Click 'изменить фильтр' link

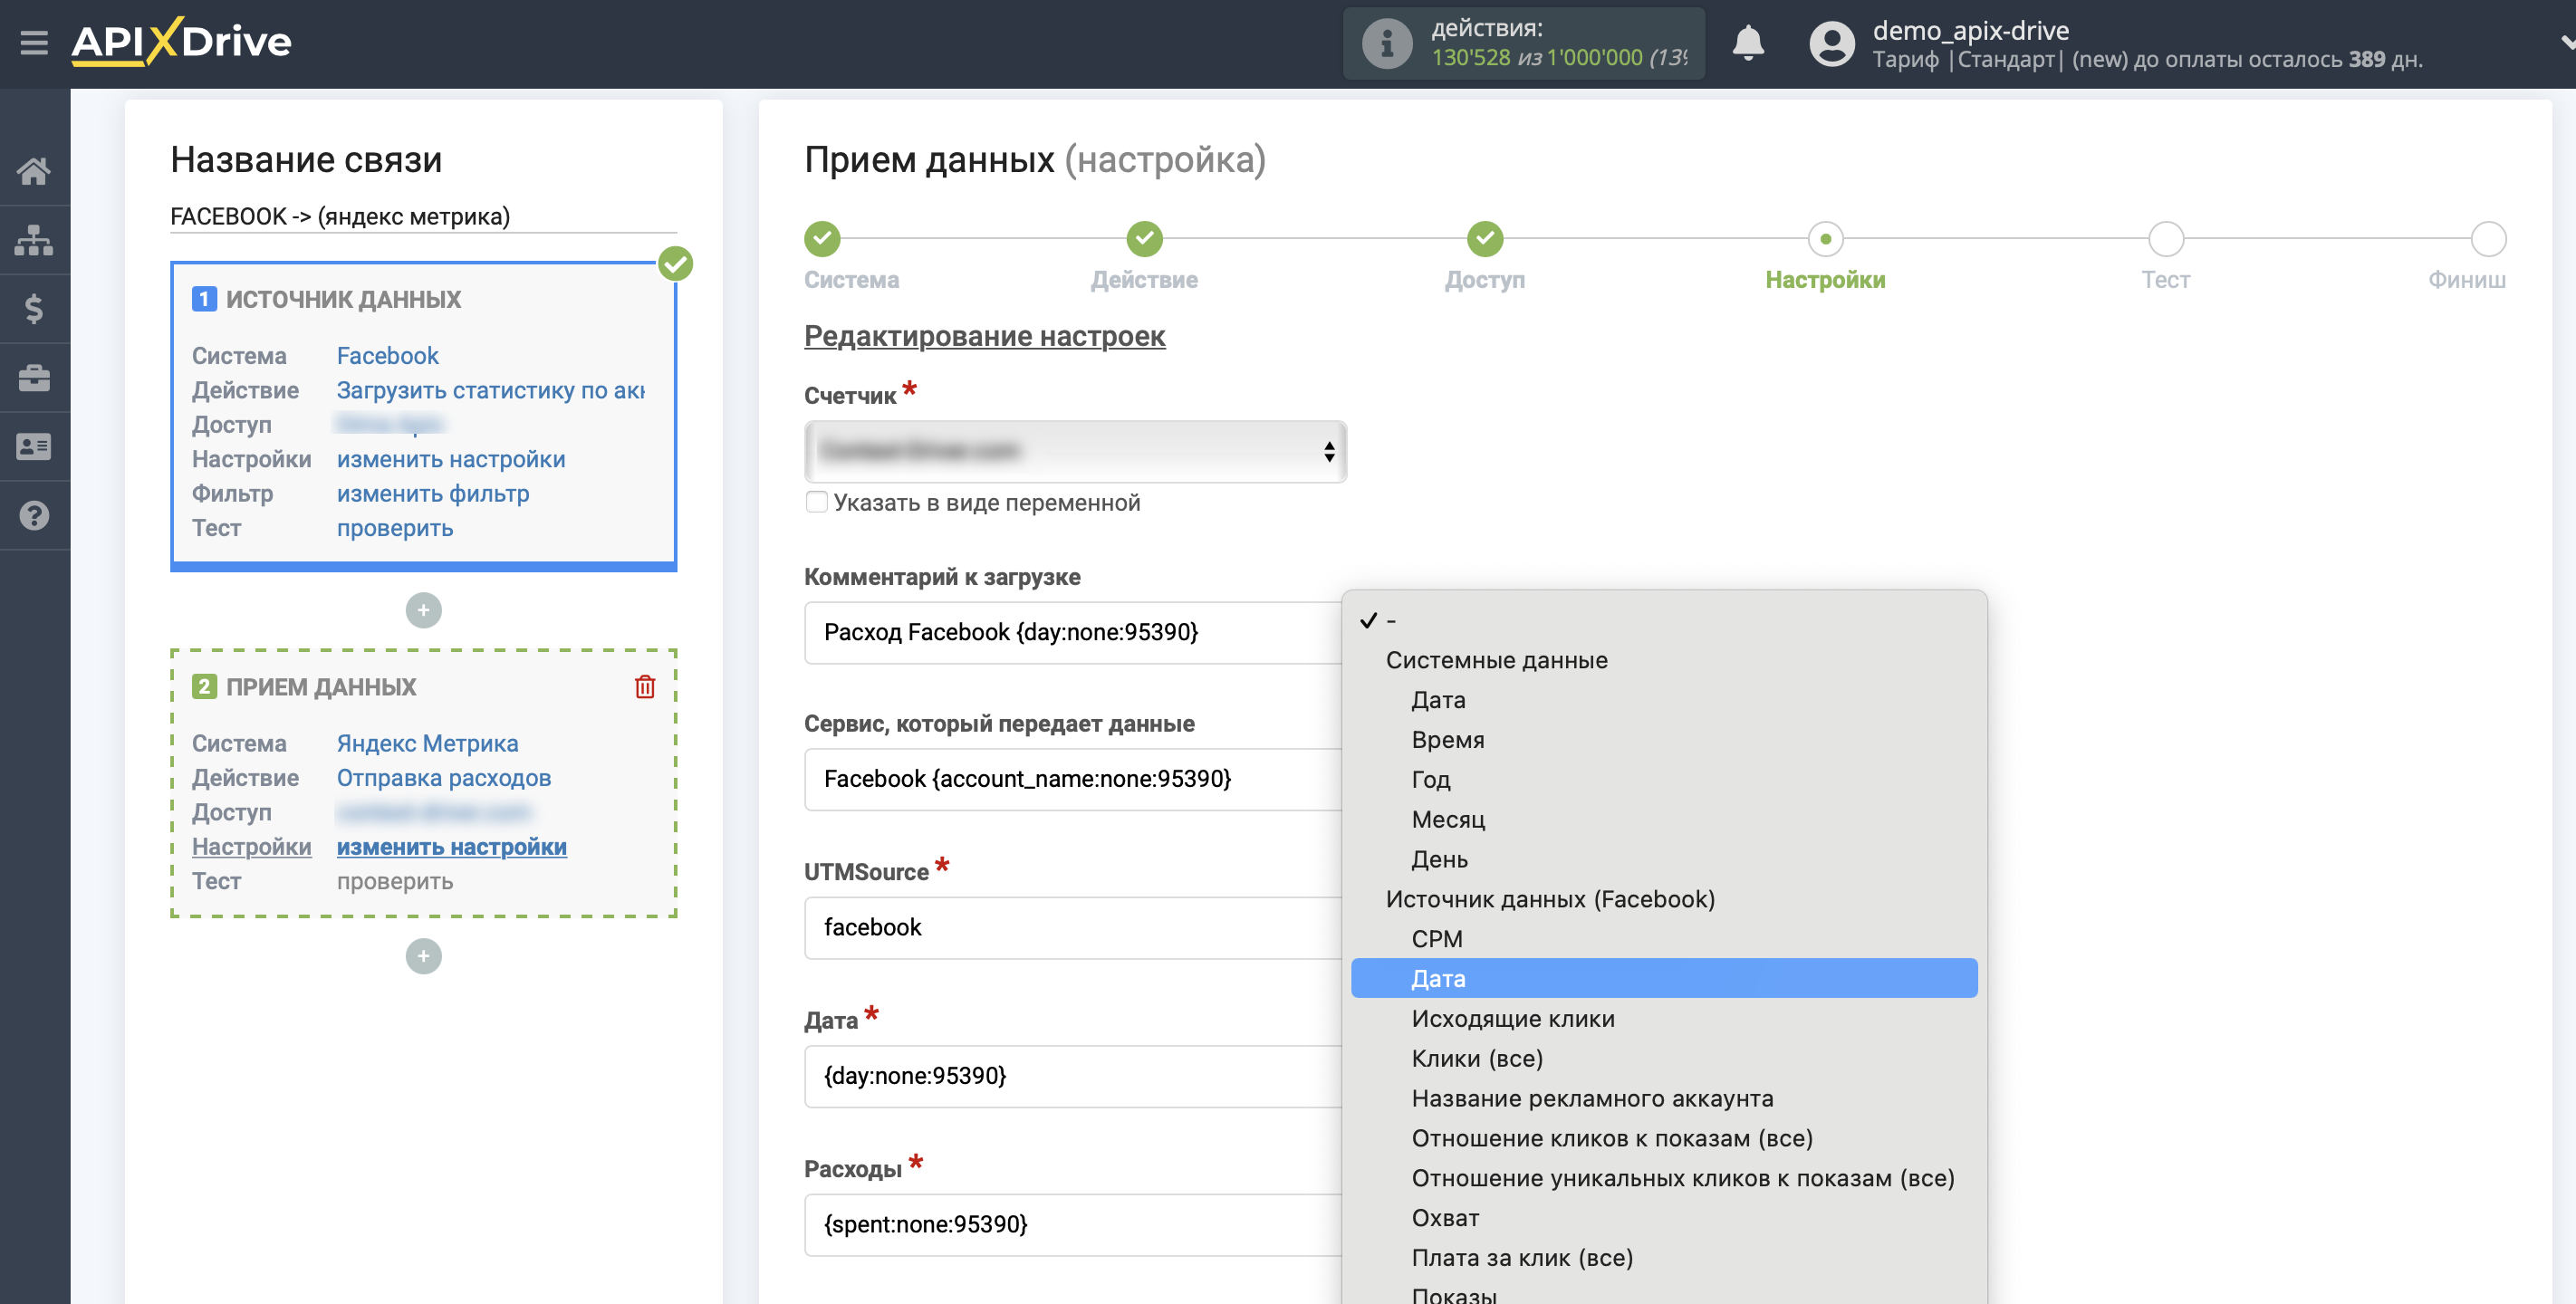pyautogui.click(x=433, y=494)
